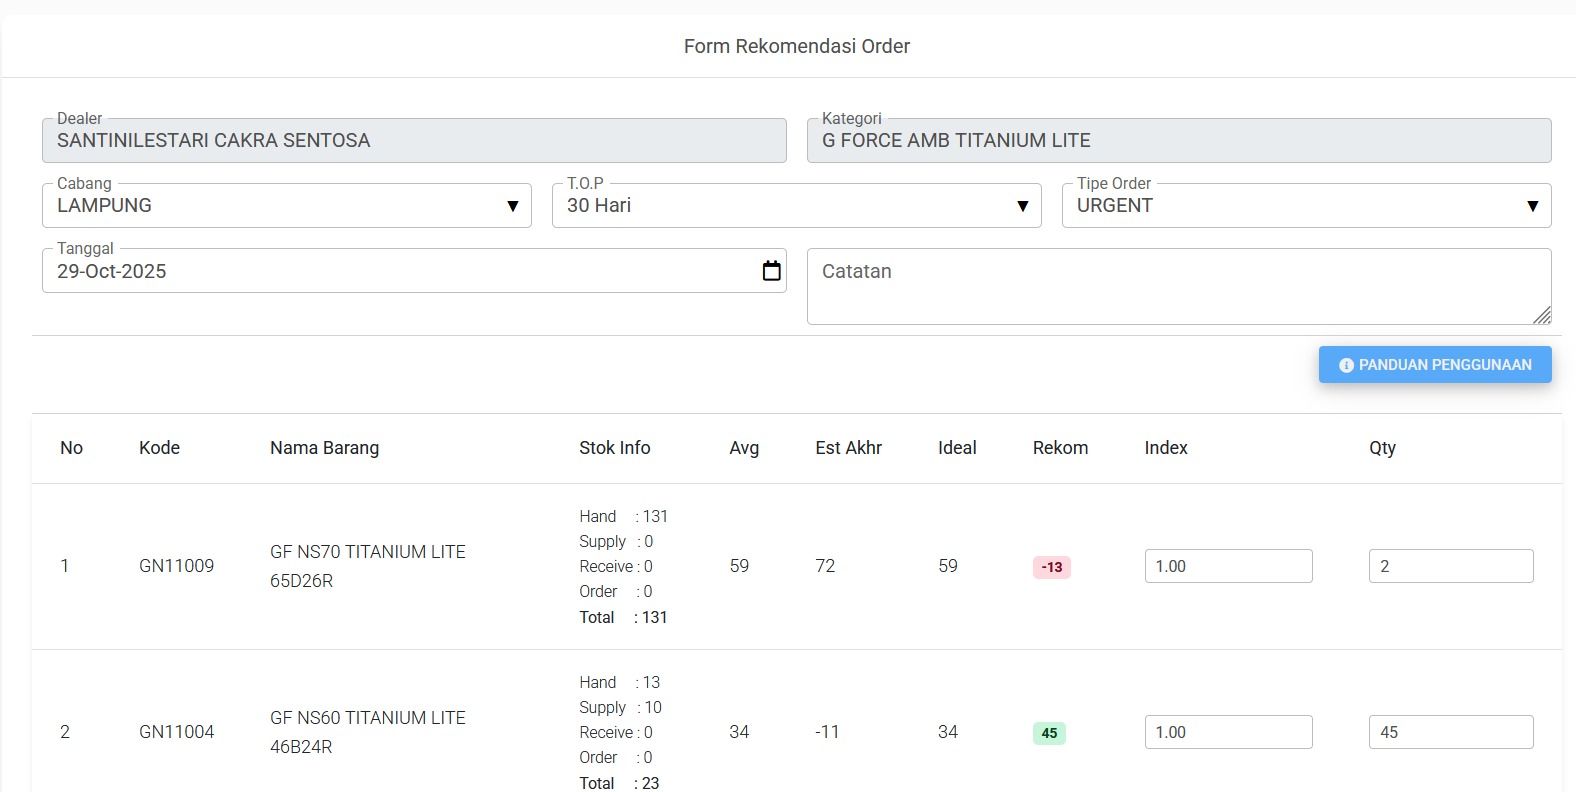Edit Qty field for GN11004 row
The image size is (1576, 792).
(x=1450, y=732)
